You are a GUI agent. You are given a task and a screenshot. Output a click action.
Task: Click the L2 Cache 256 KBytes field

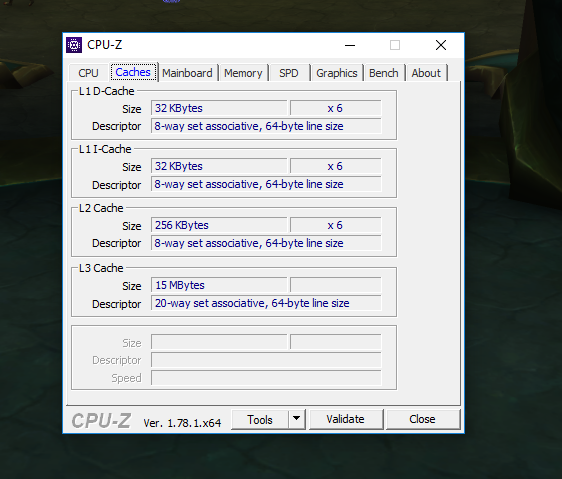tap(219, 225)
